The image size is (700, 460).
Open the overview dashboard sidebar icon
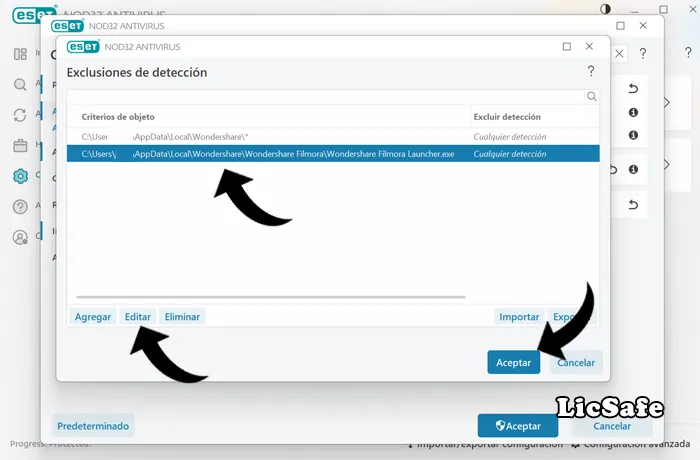coord(20,54)
